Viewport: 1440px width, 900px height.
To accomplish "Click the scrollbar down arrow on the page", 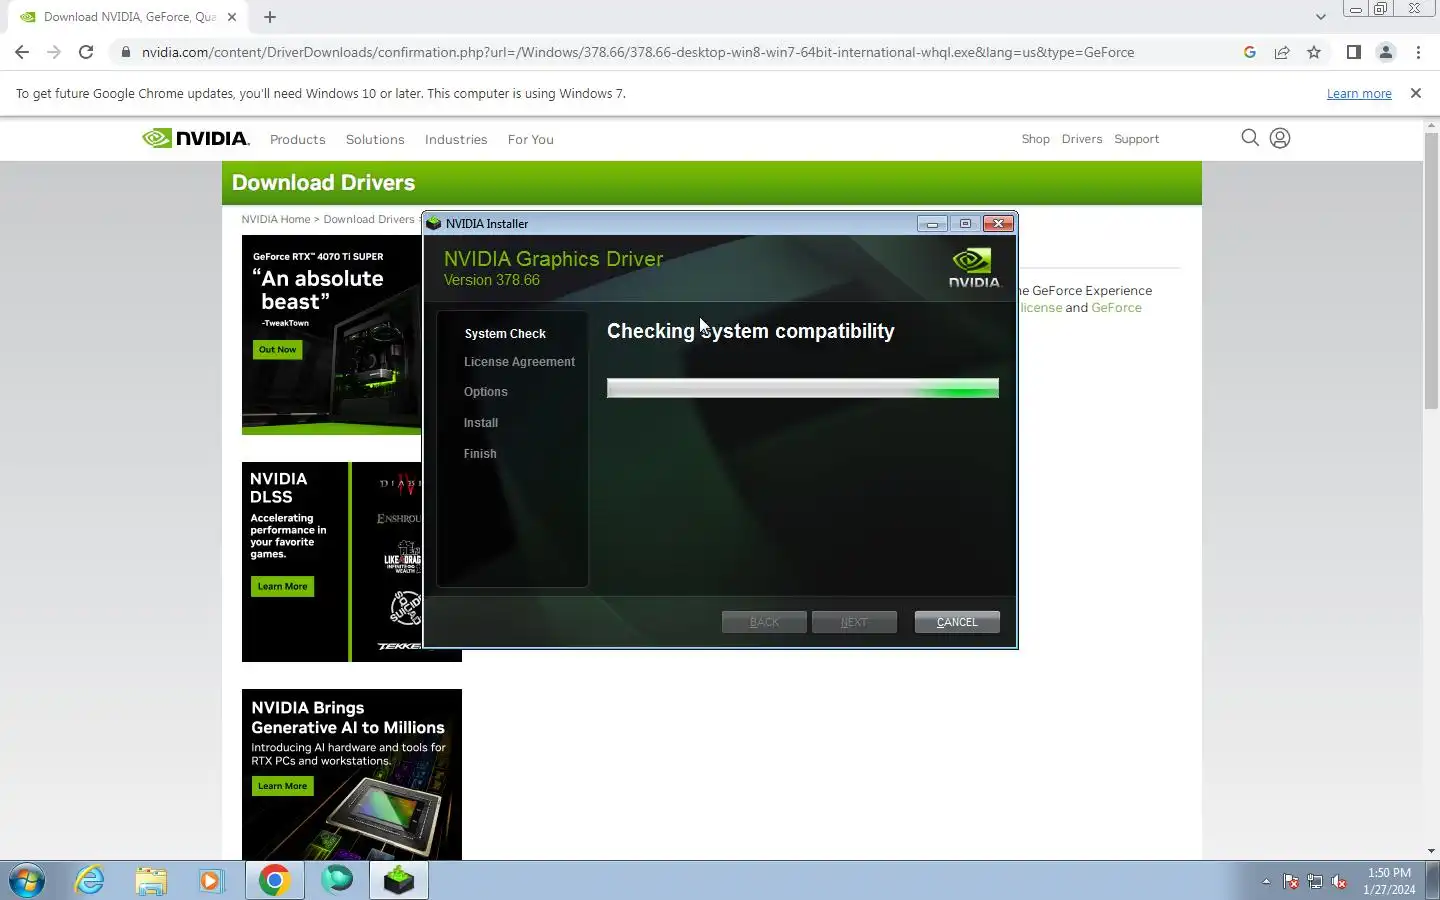I will [1431, 851].
